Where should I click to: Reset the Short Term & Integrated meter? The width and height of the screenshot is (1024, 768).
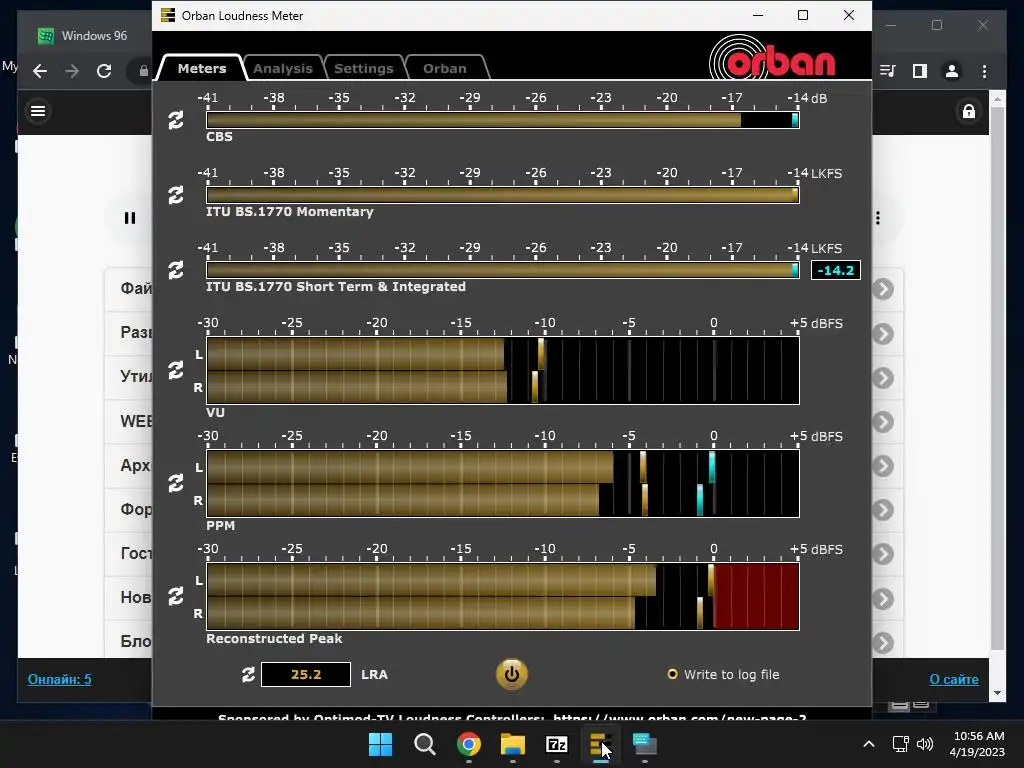coord(176,270)
